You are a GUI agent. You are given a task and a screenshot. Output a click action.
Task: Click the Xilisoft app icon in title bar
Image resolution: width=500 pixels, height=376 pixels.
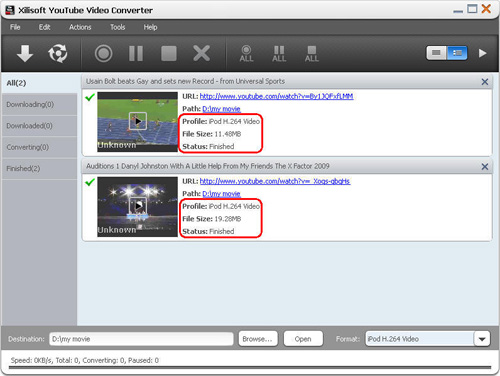pos(10,10)
